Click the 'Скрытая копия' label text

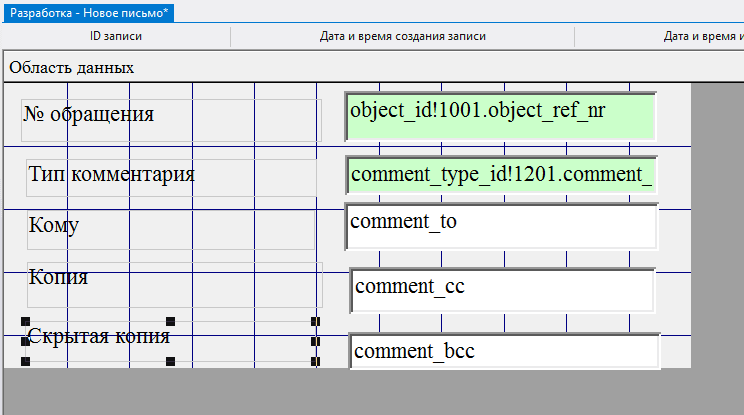point(98,336)
